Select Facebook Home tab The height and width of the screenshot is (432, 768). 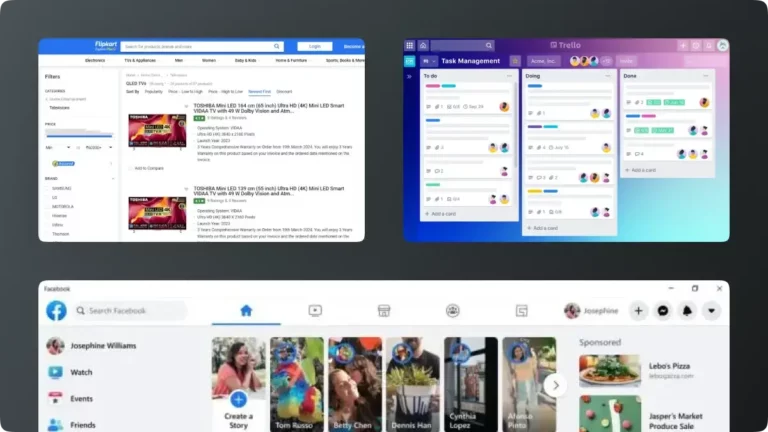click(x=246, y=311)
